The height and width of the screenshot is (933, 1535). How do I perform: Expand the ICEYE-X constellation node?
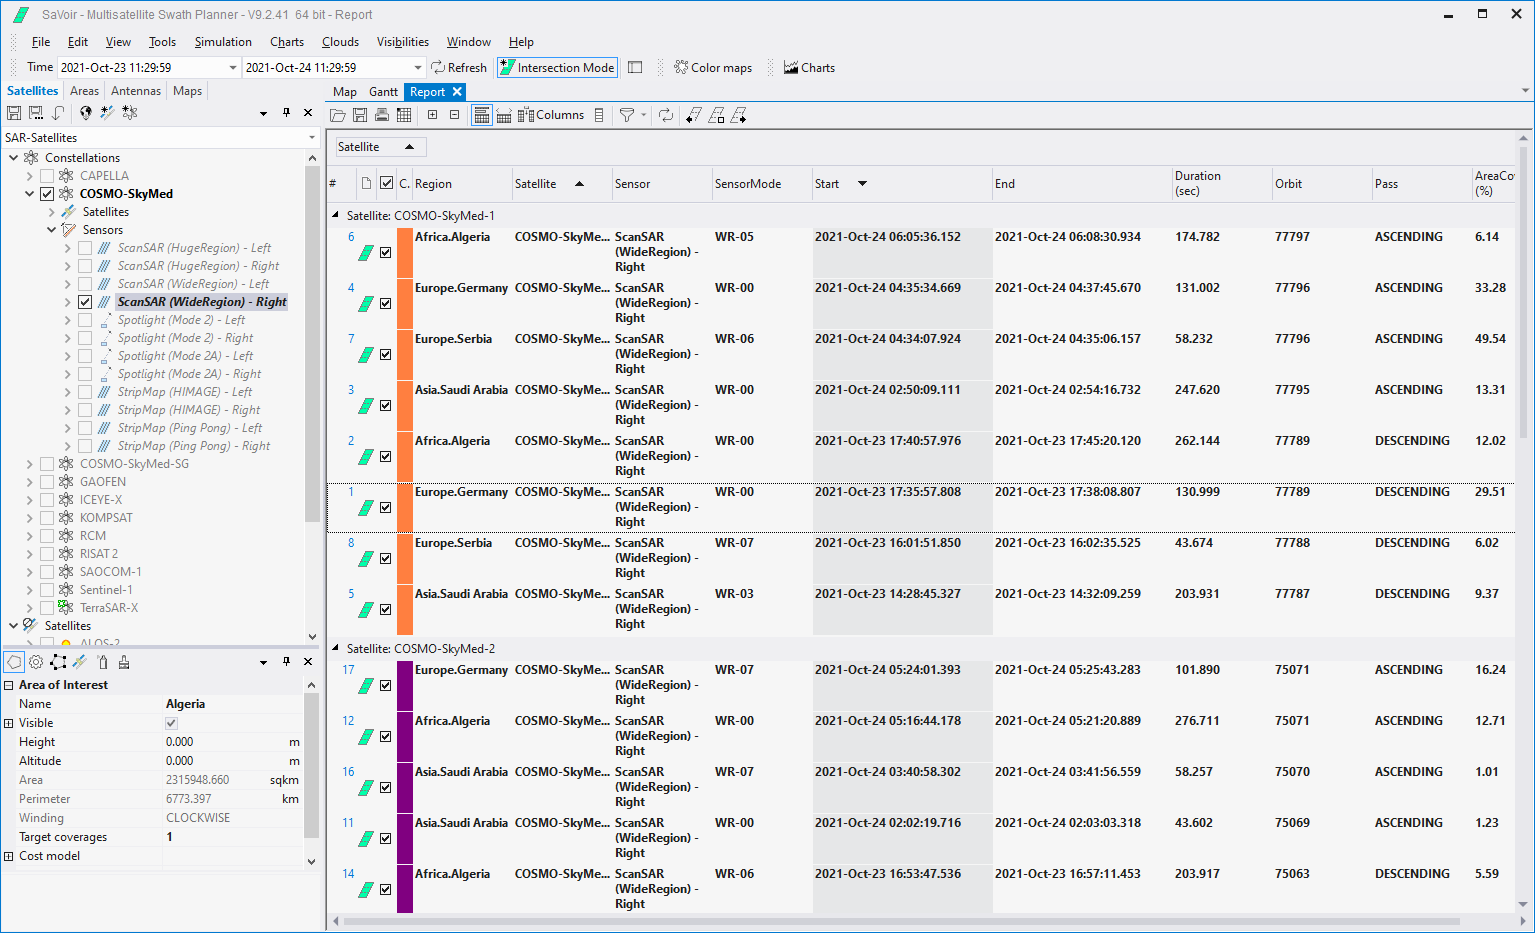(x=30, y=500)
